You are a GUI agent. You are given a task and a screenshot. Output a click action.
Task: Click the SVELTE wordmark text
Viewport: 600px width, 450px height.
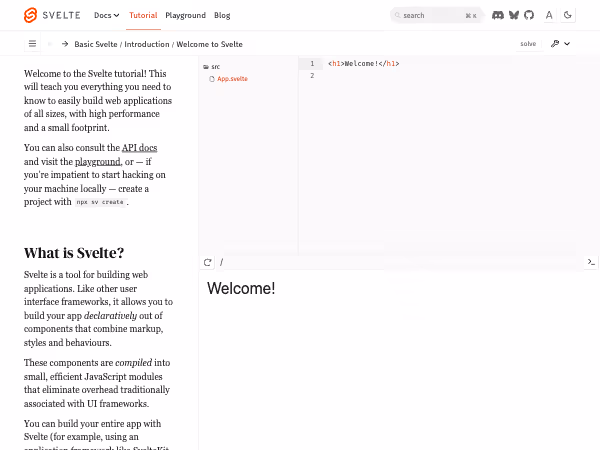click(x=62, y=15)
